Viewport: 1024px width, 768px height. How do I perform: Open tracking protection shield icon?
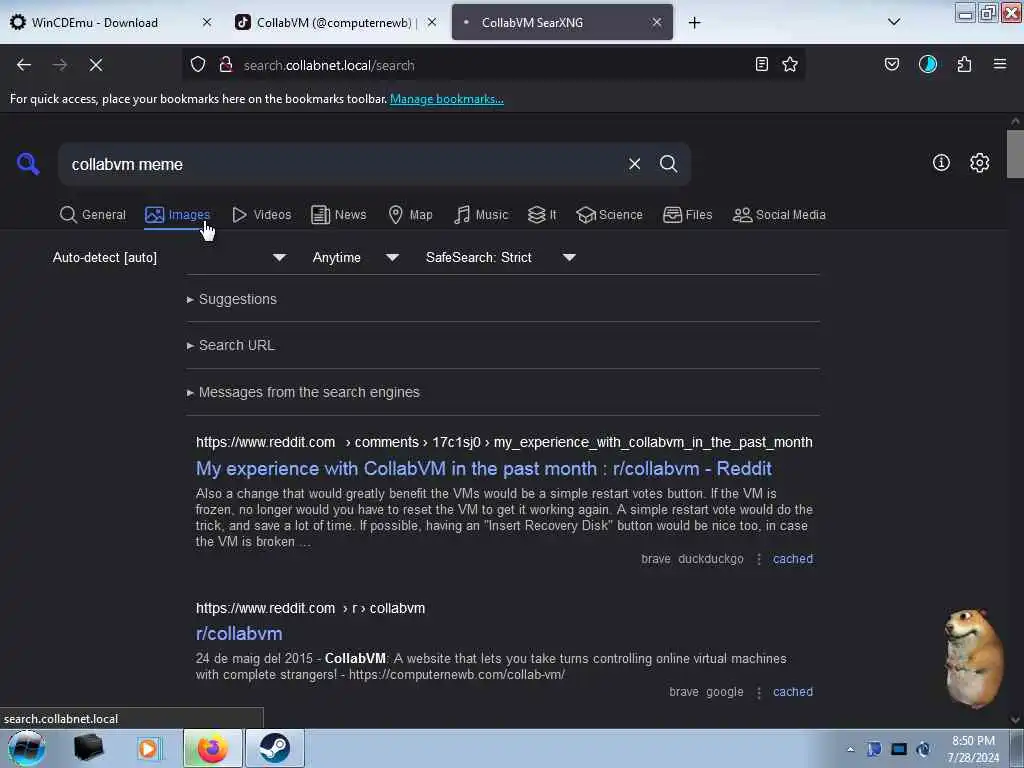198,65
